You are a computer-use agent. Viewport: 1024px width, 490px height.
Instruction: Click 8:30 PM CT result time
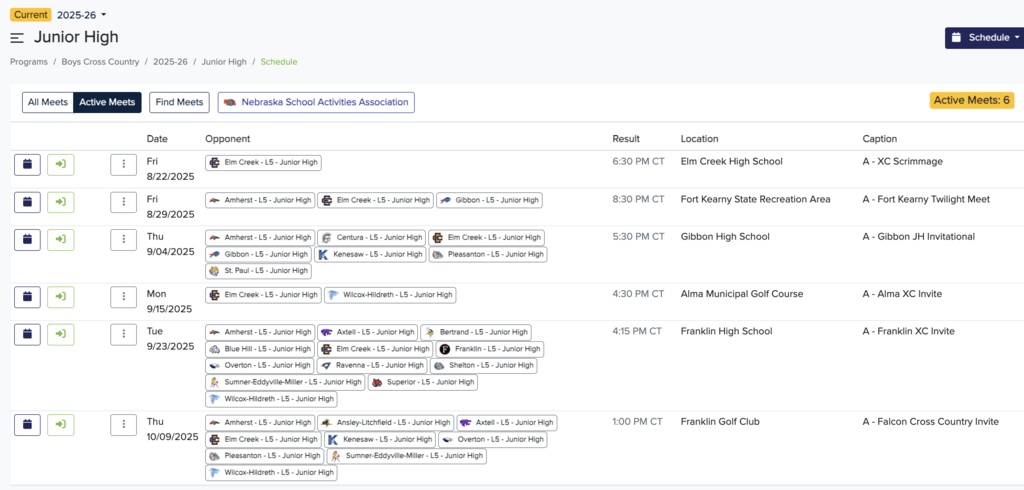click(638, 199)
